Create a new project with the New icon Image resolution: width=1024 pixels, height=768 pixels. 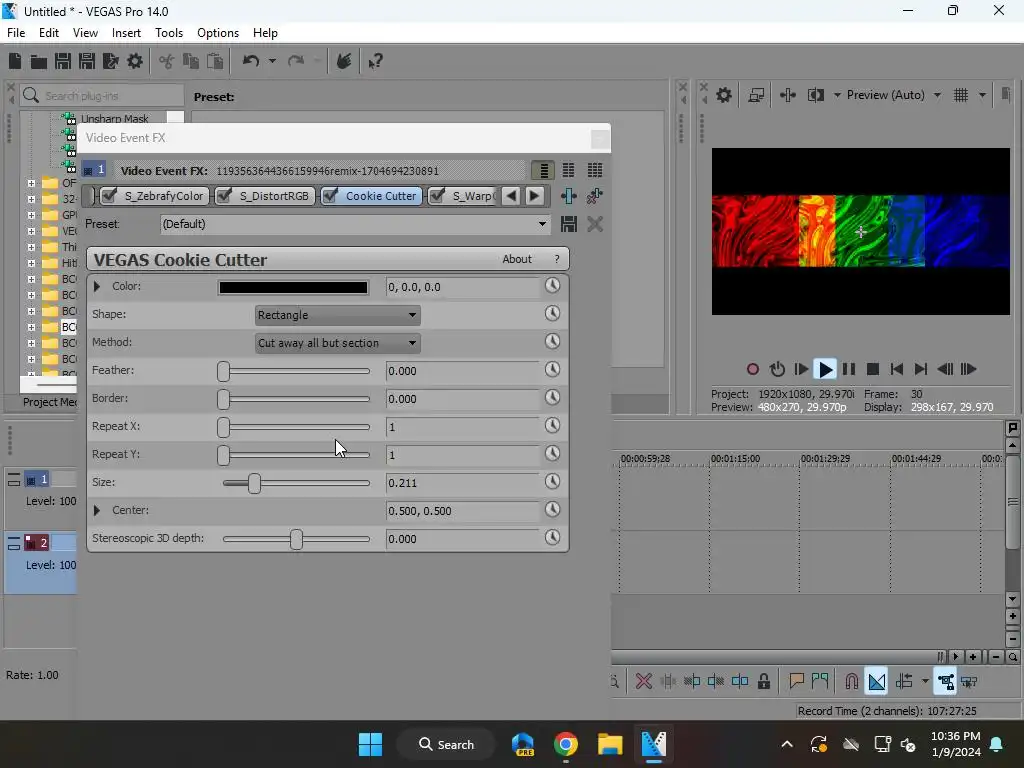point(14,61)
